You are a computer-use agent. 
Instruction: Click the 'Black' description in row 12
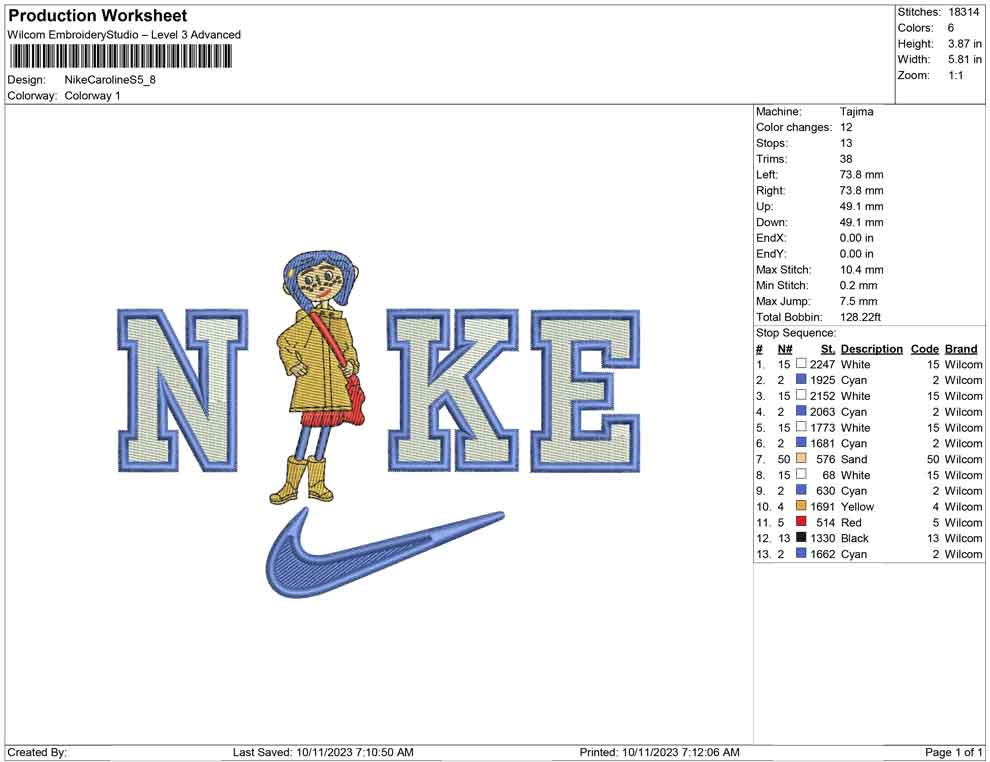click(x=855, y=537)
